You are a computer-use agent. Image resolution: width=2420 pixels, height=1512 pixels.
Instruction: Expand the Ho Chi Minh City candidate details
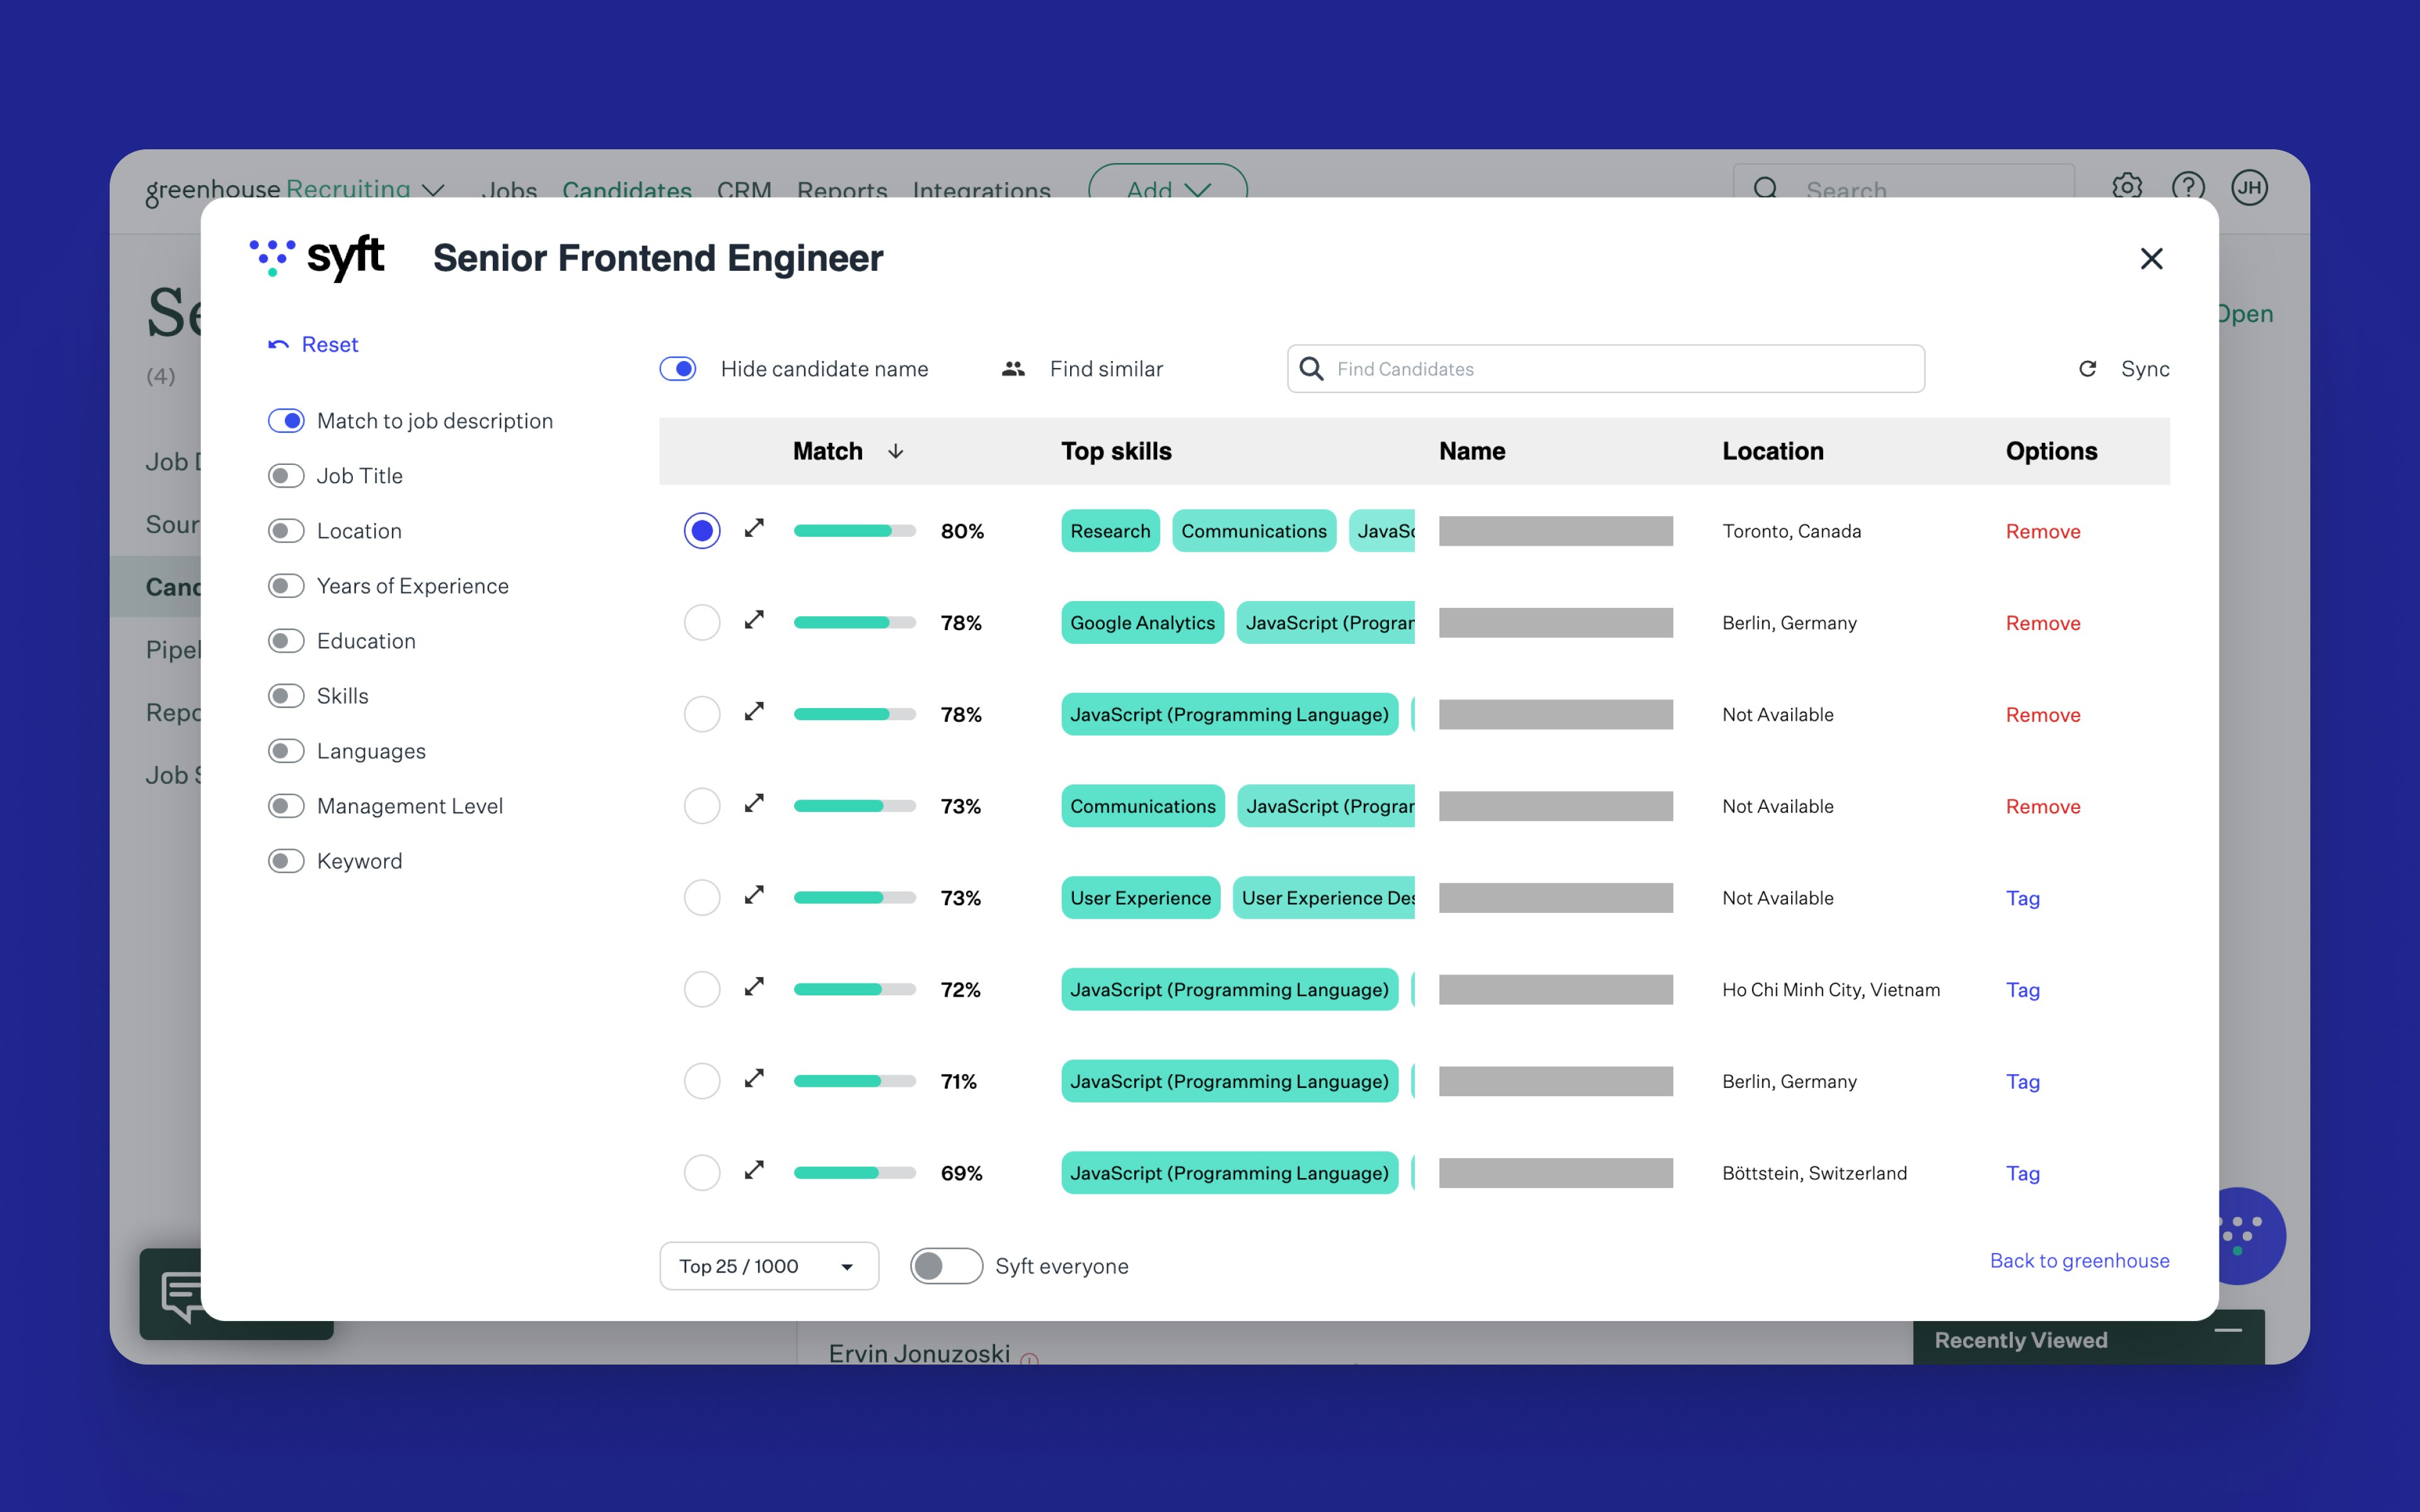click(754, 987)
